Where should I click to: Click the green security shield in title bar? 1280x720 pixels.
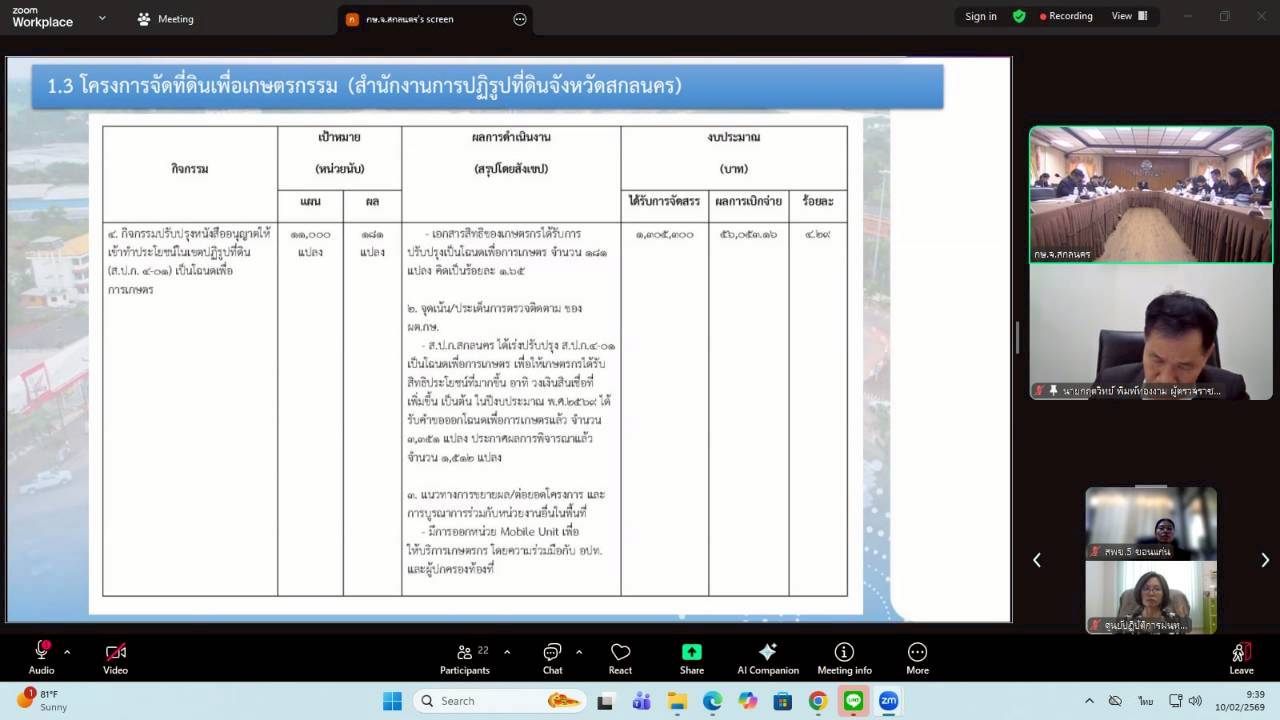(1019, 16)
